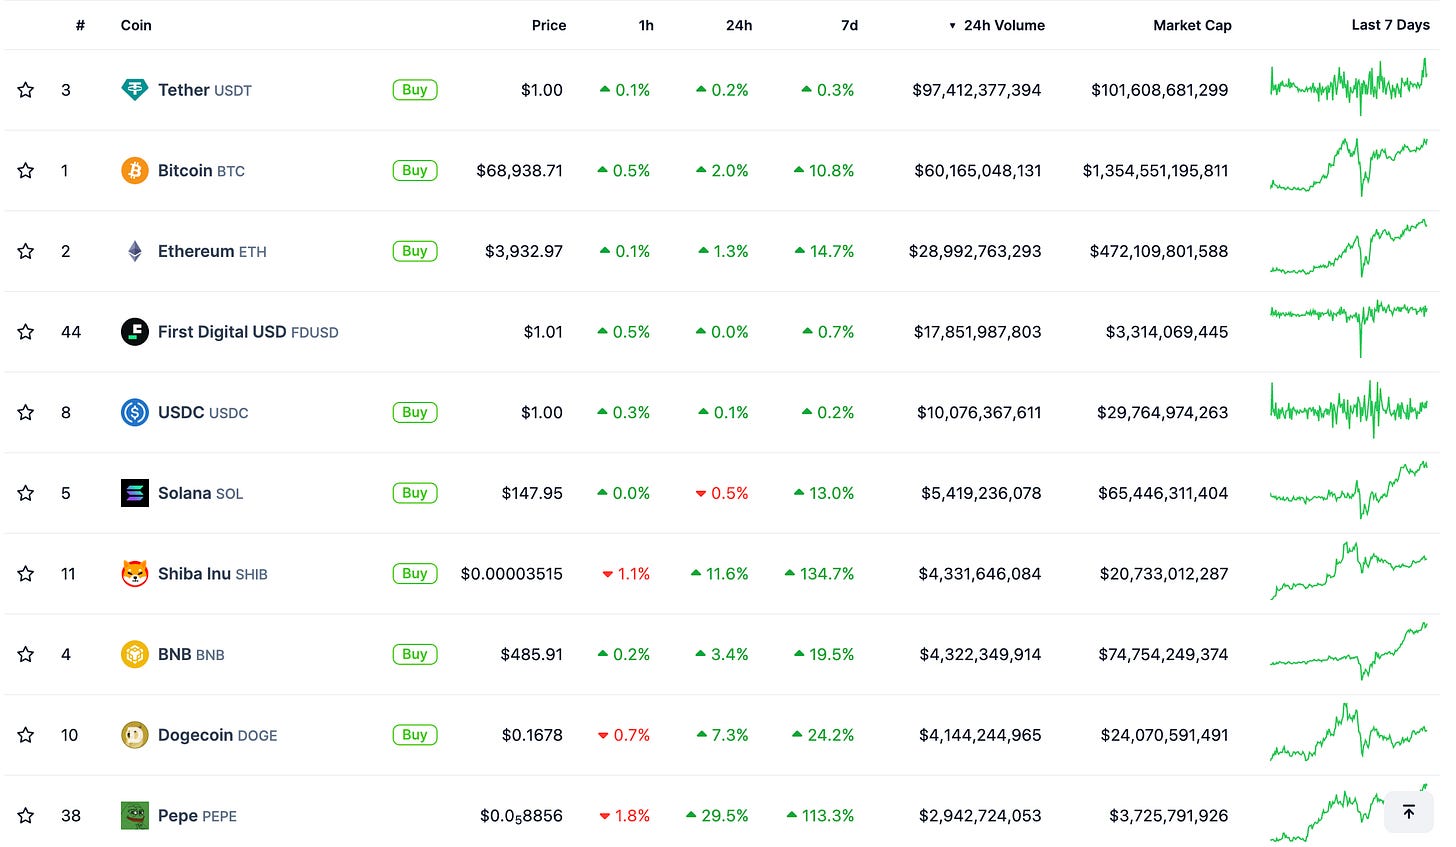Screen dimensions: 1456x847
Task: Click the Pepe frog logo icon
Action: tap(134, 816)
